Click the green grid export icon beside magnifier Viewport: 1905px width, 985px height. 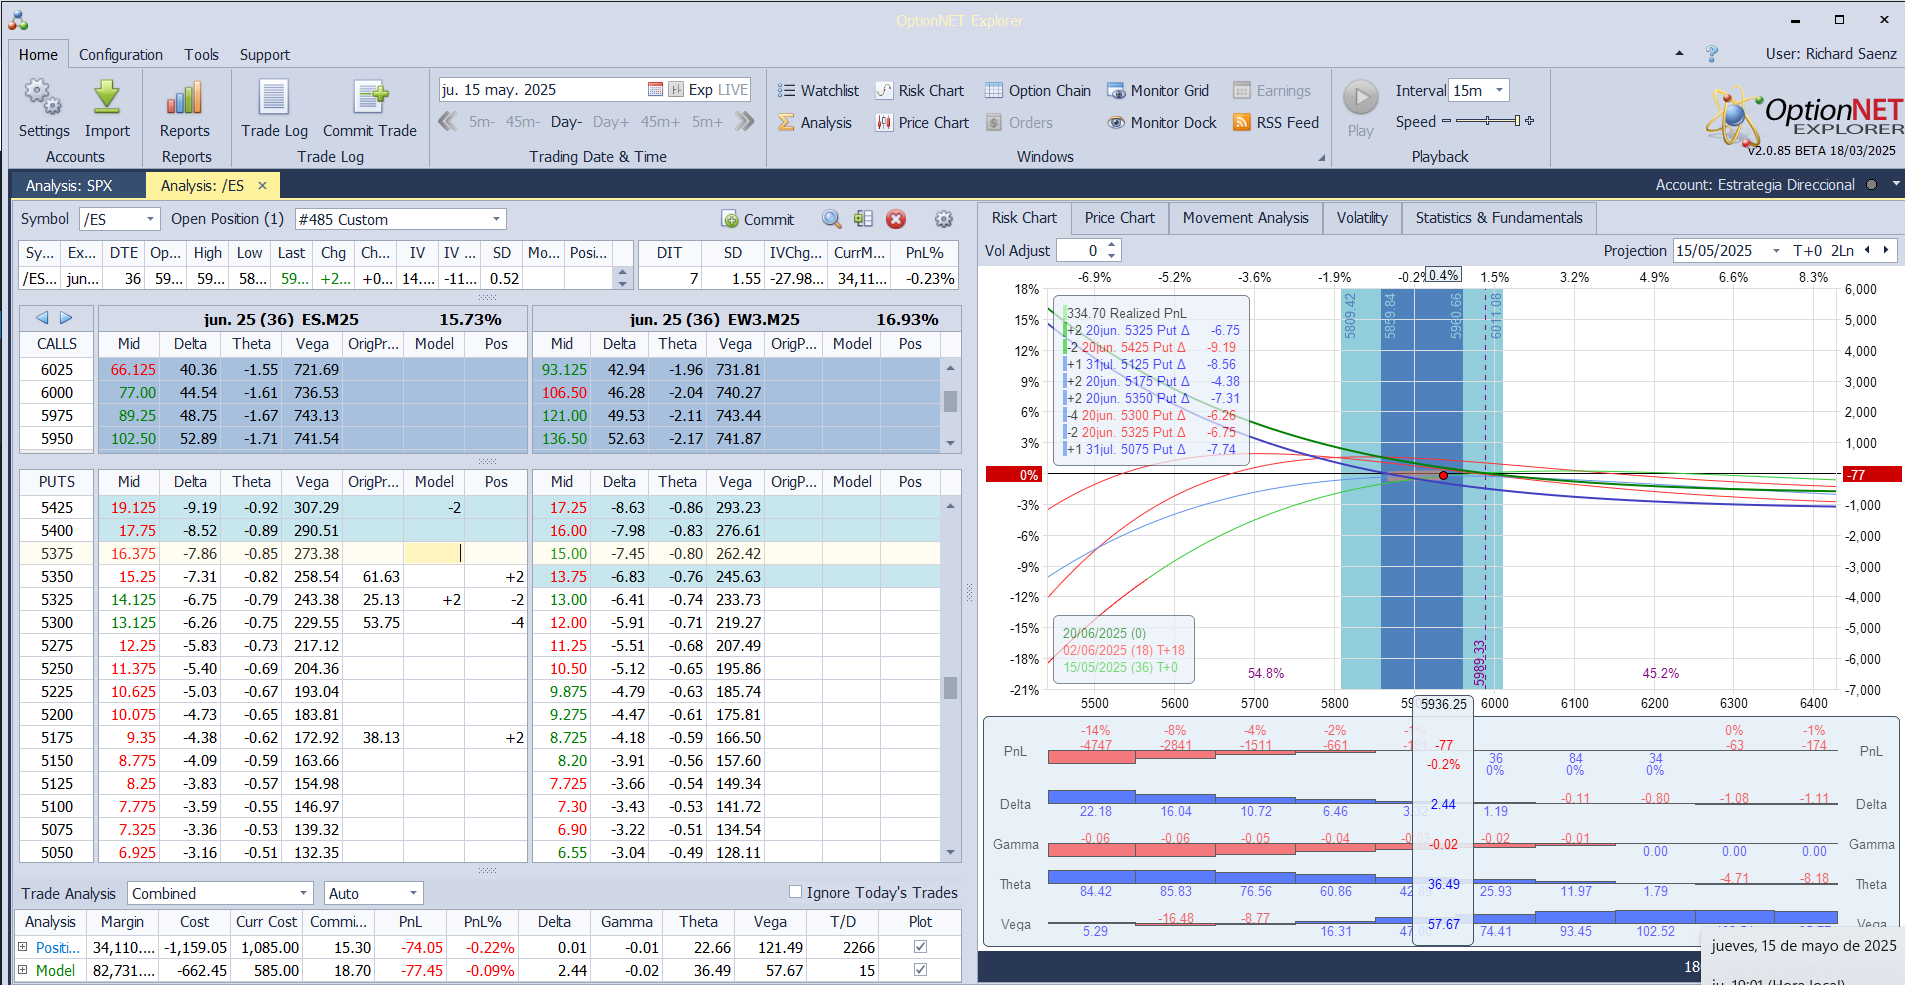(x=864, y=219)
